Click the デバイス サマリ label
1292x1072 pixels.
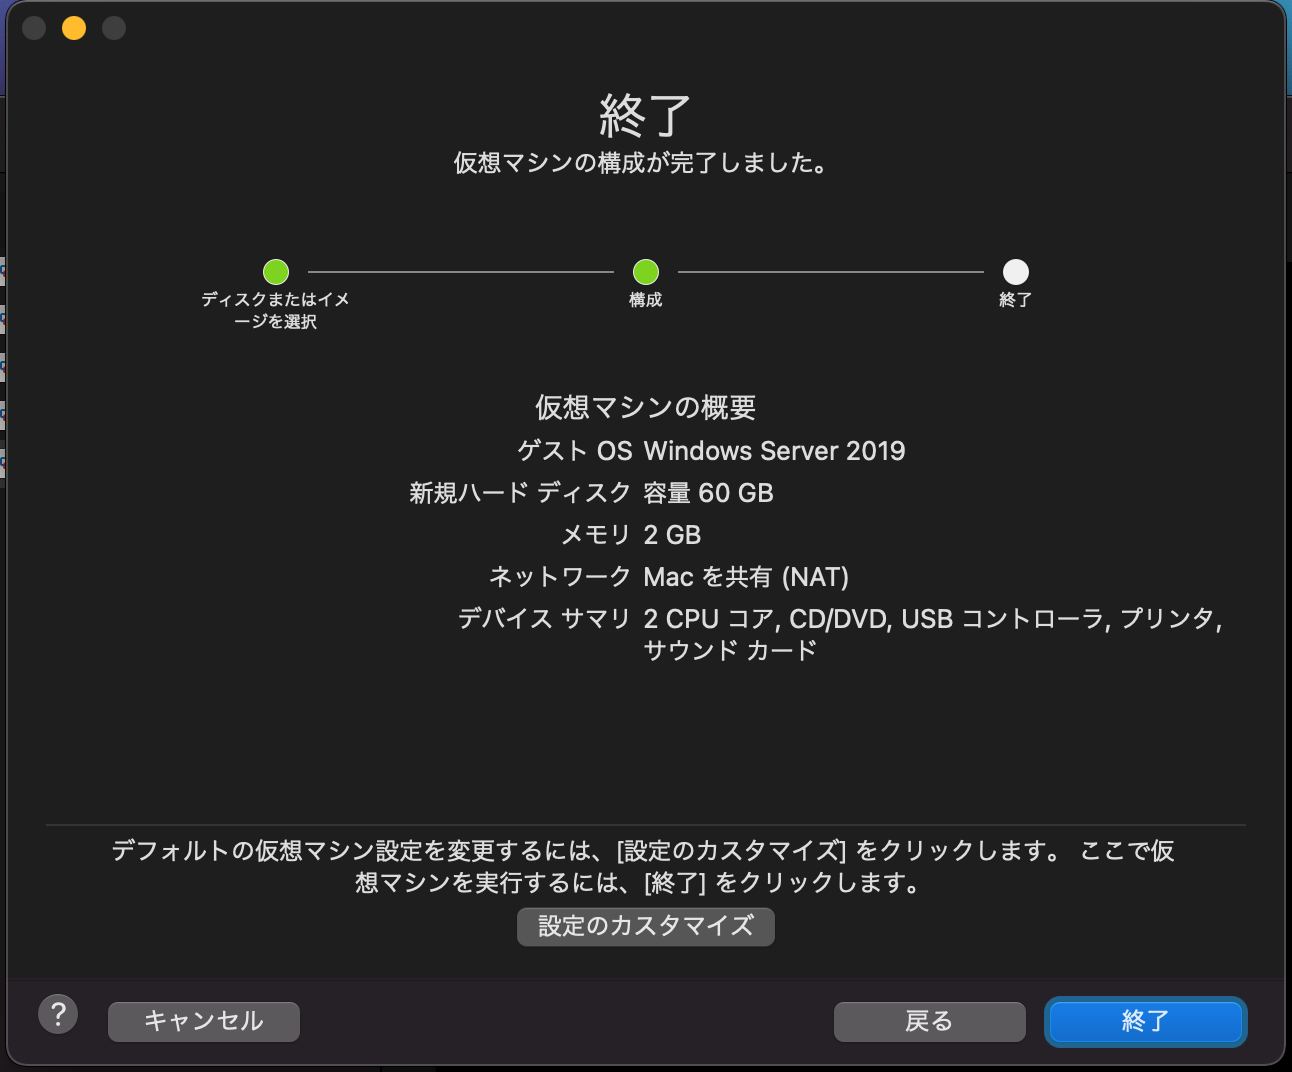pyautogui.click(x=544, y=619)
